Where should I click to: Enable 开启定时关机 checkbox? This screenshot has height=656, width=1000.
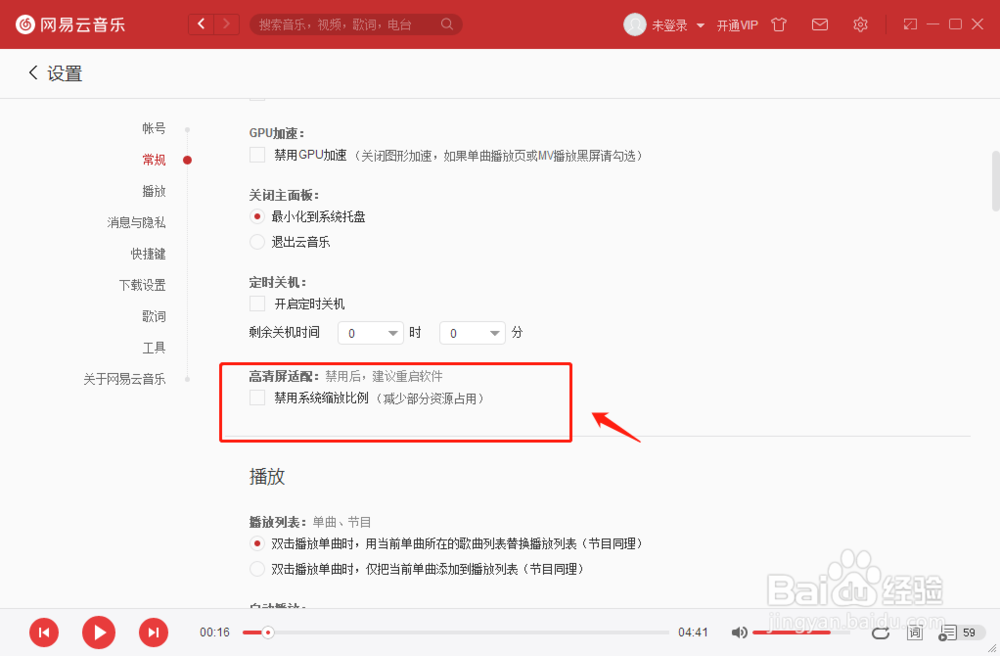[x=257, y=303]
